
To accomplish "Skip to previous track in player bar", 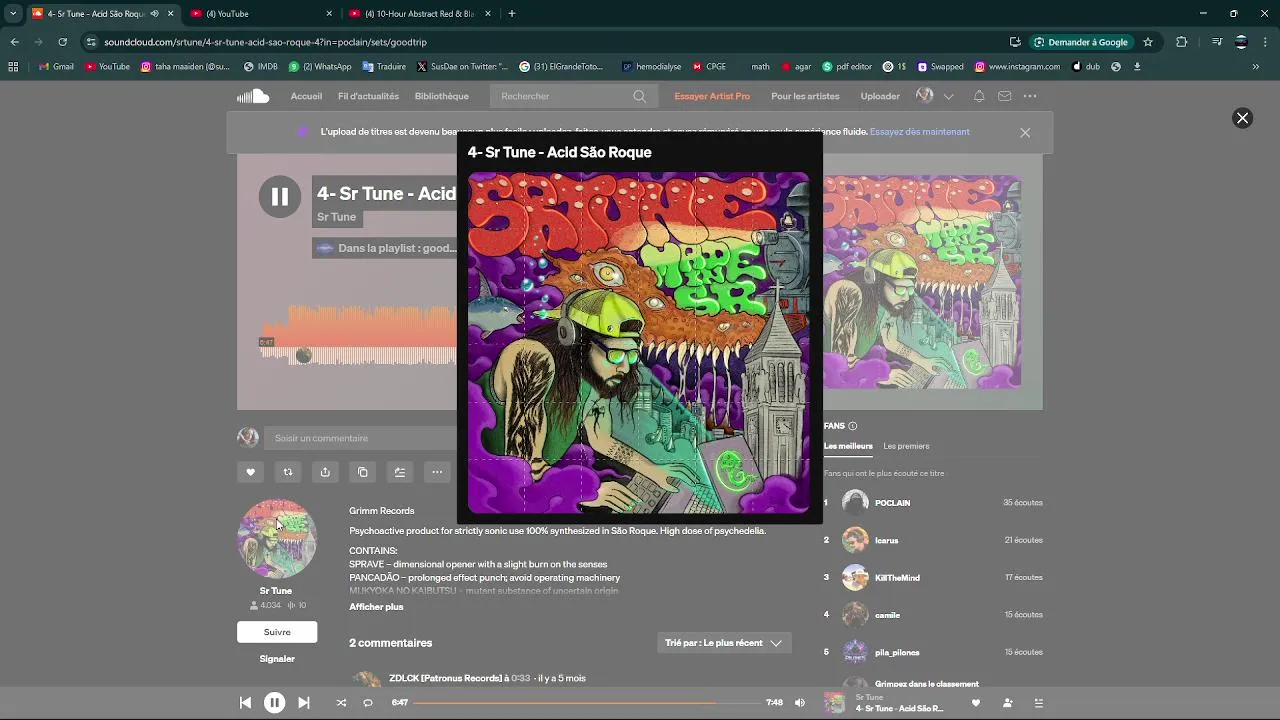I will 245,703.
